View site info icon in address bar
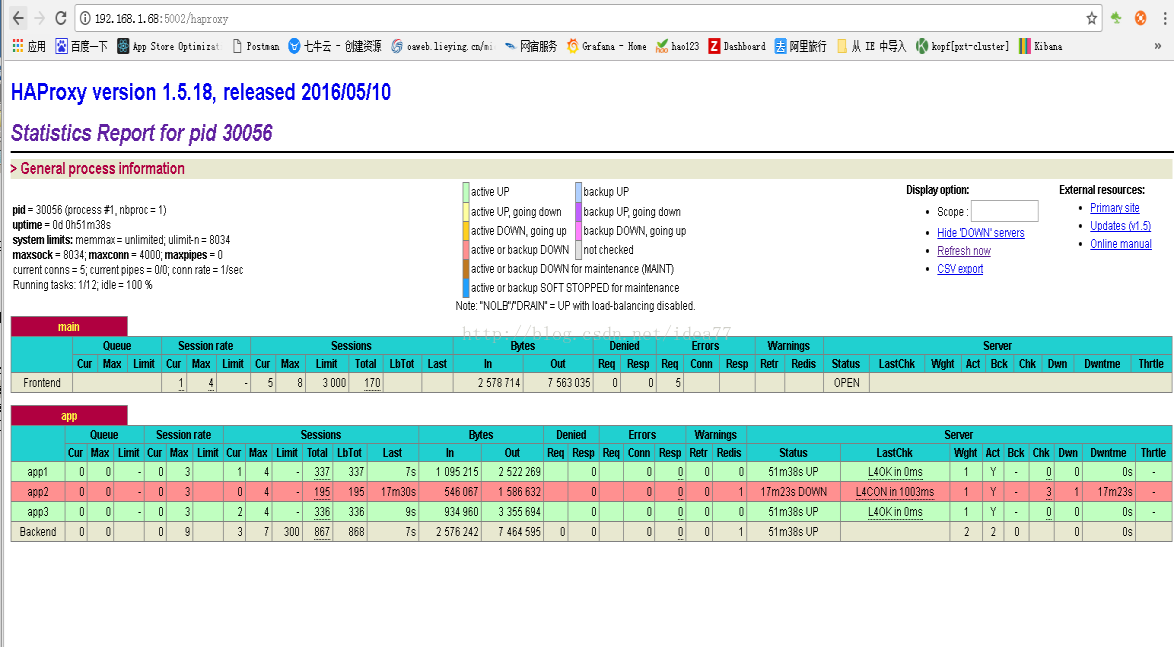Image resolution: width=1175 pixels, height=647 pixels. (x=85, y=18)
